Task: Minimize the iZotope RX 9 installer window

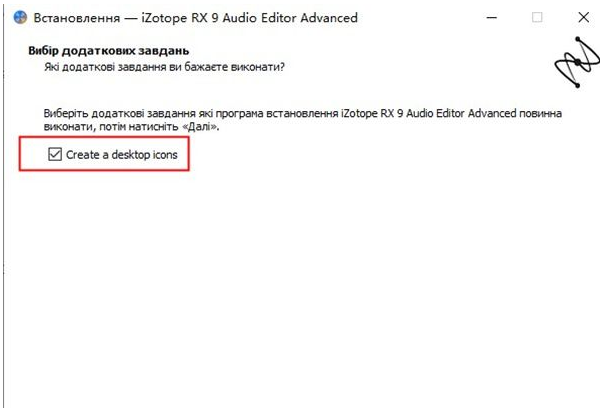Action: click(x=492, y=17)
